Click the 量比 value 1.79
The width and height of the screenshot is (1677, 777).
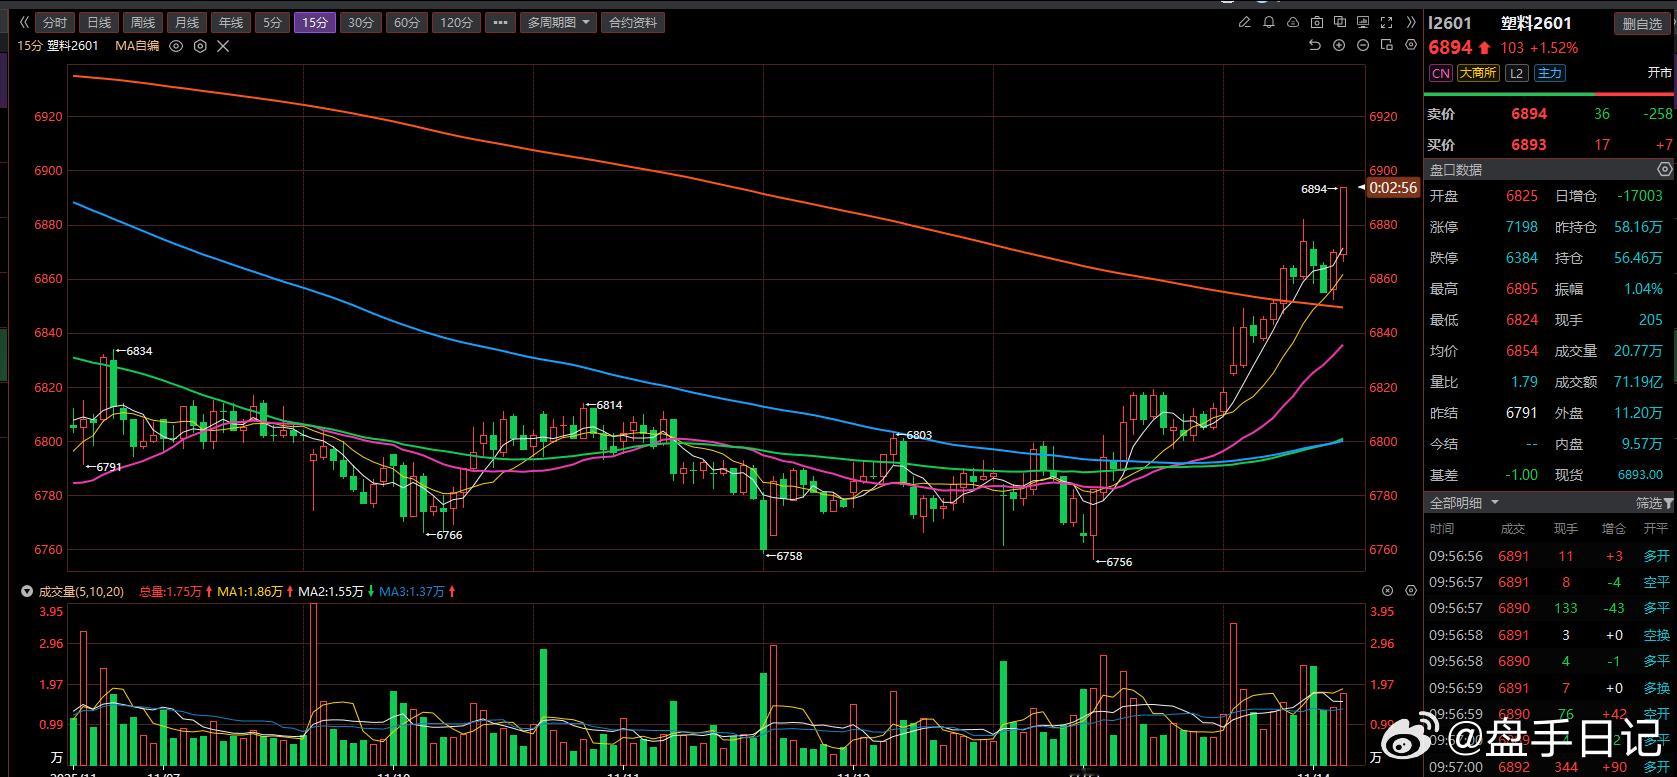(x=1525, y=382)
